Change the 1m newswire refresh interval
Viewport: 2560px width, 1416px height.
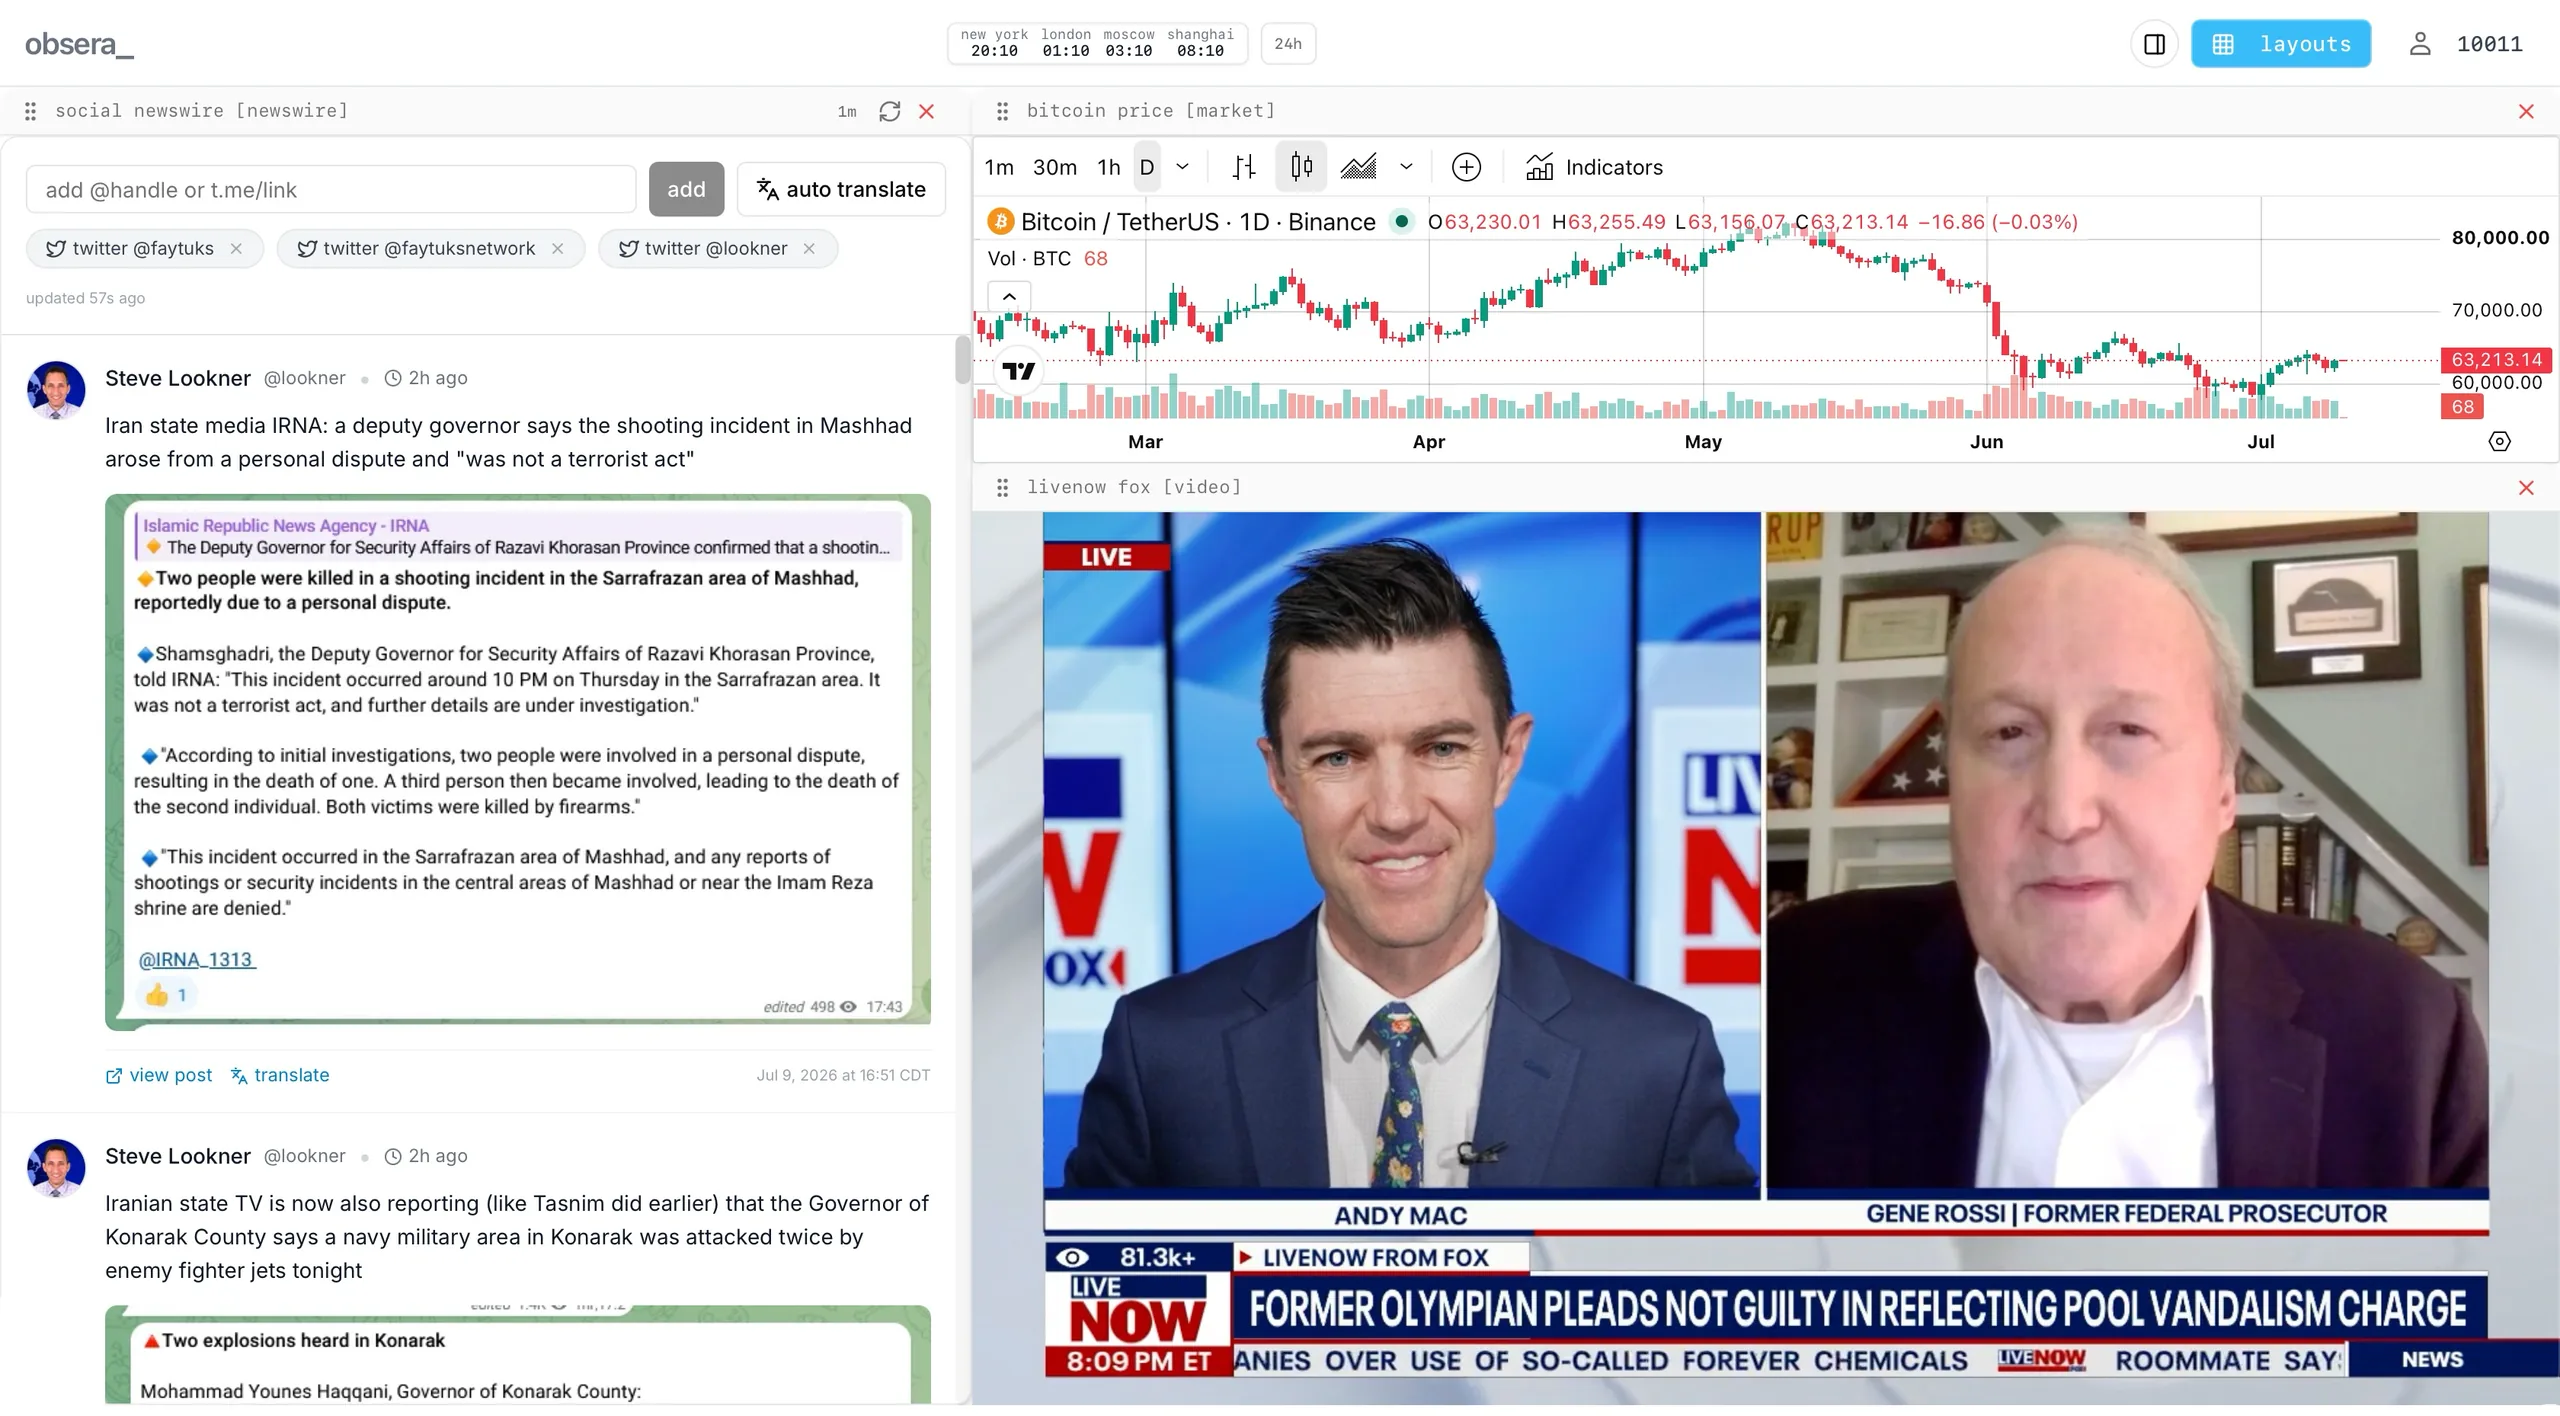pos(847,112)
